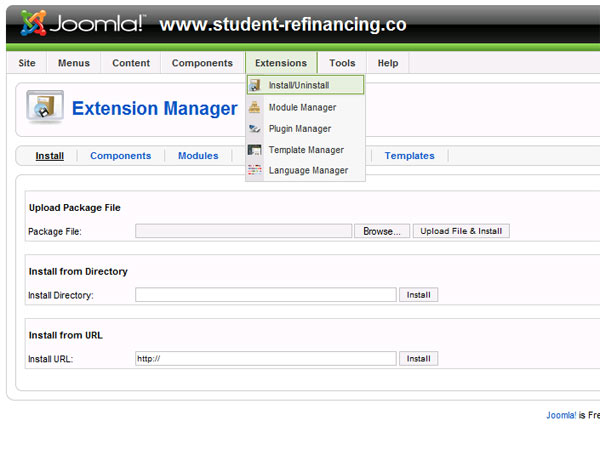Image resolution: width=600 pixels, height=472 pixels.
Task: Switch to the Modules submenu tab
Action: pyautogui.click(x=198, y=156)
